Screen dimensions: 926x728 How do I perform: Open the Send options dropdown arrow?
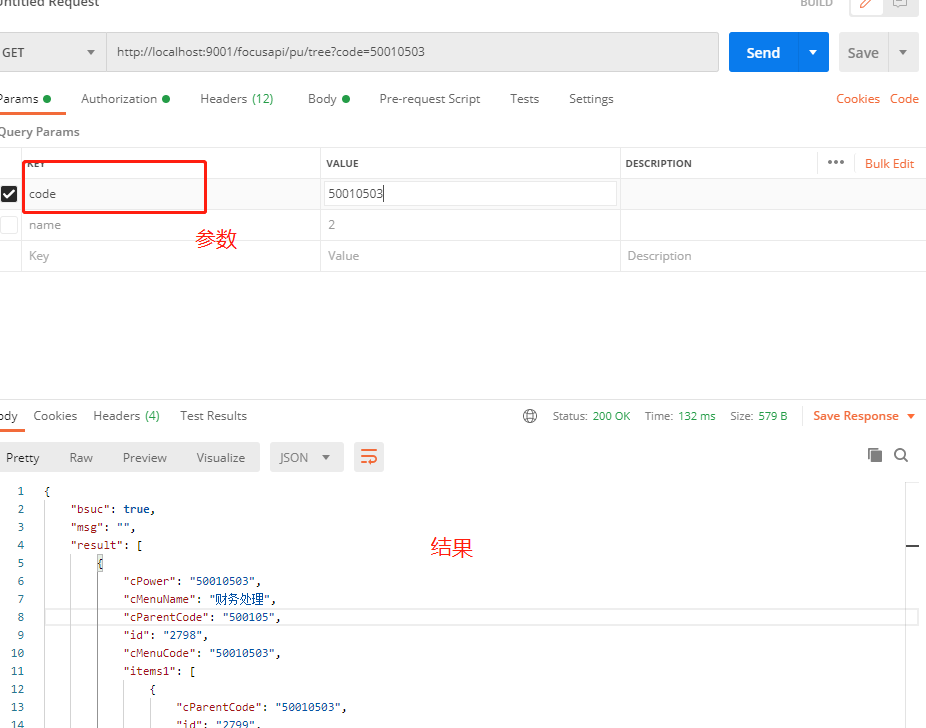[x=813, y=53]
